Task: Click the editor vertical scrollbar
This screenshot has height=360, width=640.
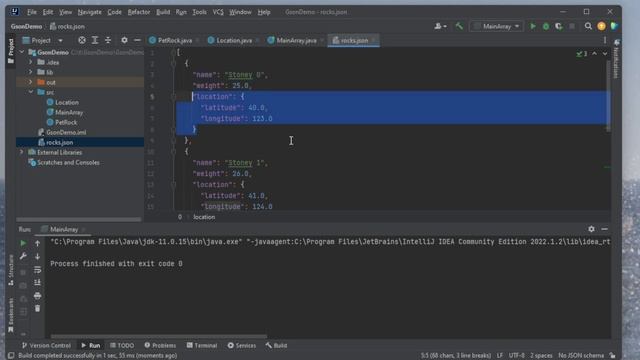Action: (608, 96)
